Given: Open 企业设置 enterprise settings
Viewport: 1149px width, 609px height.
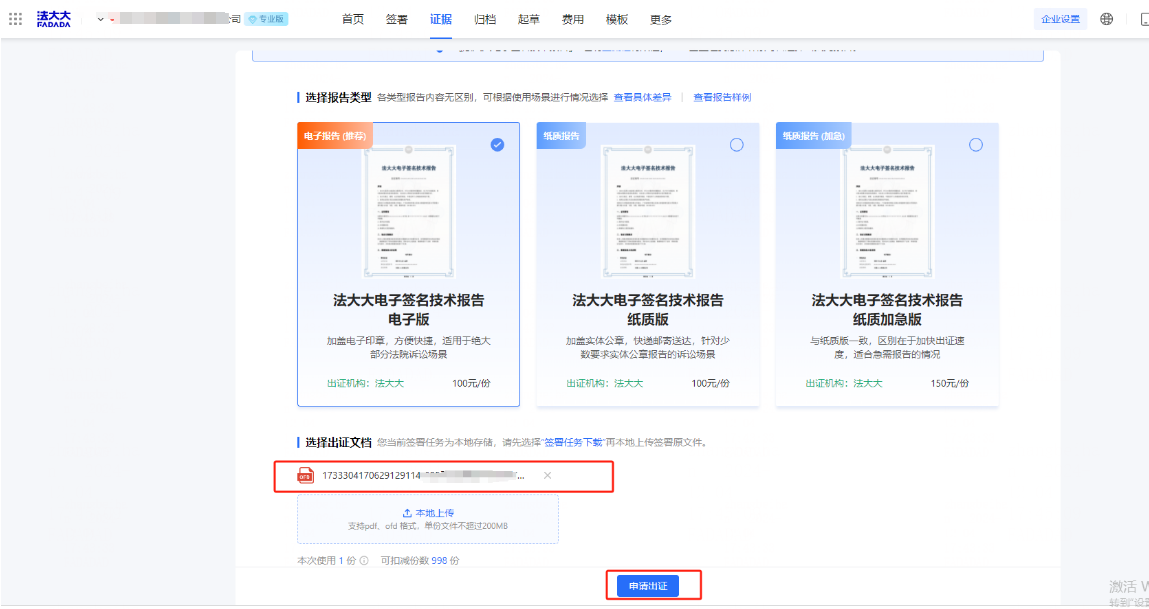Looking at the screenshot, I should pyautogui.click(x=1060, y=19).
